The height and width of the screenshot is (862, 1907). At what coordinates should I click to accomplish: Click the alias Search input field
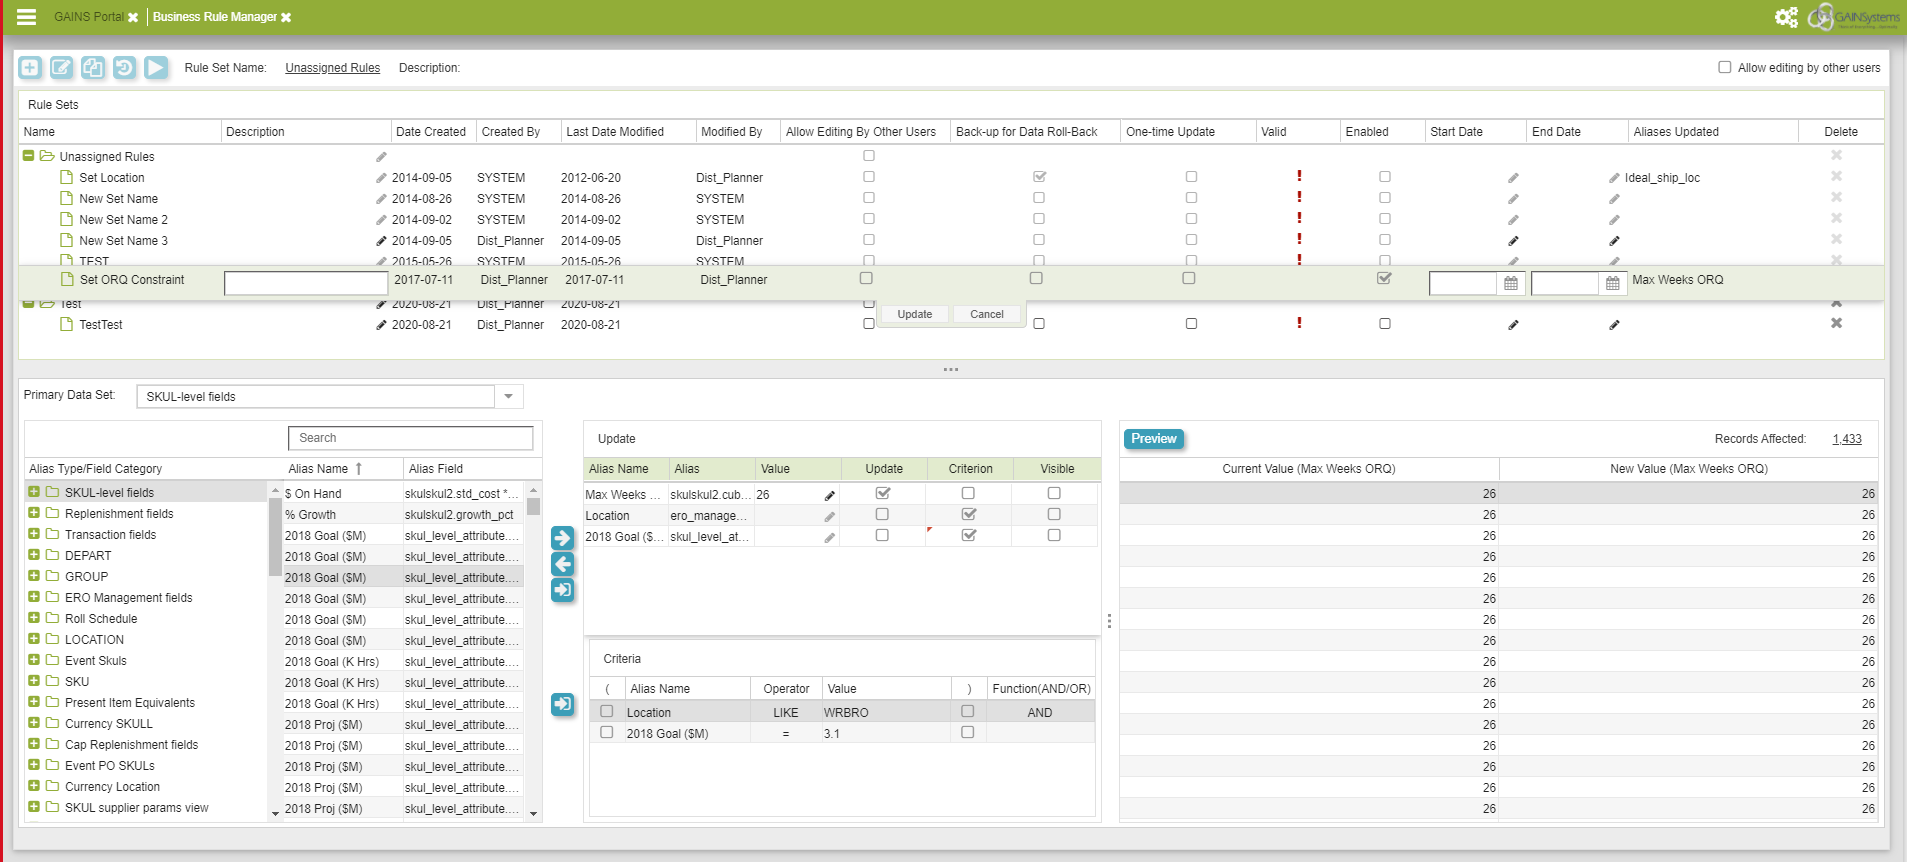click(x=411, y=438)
